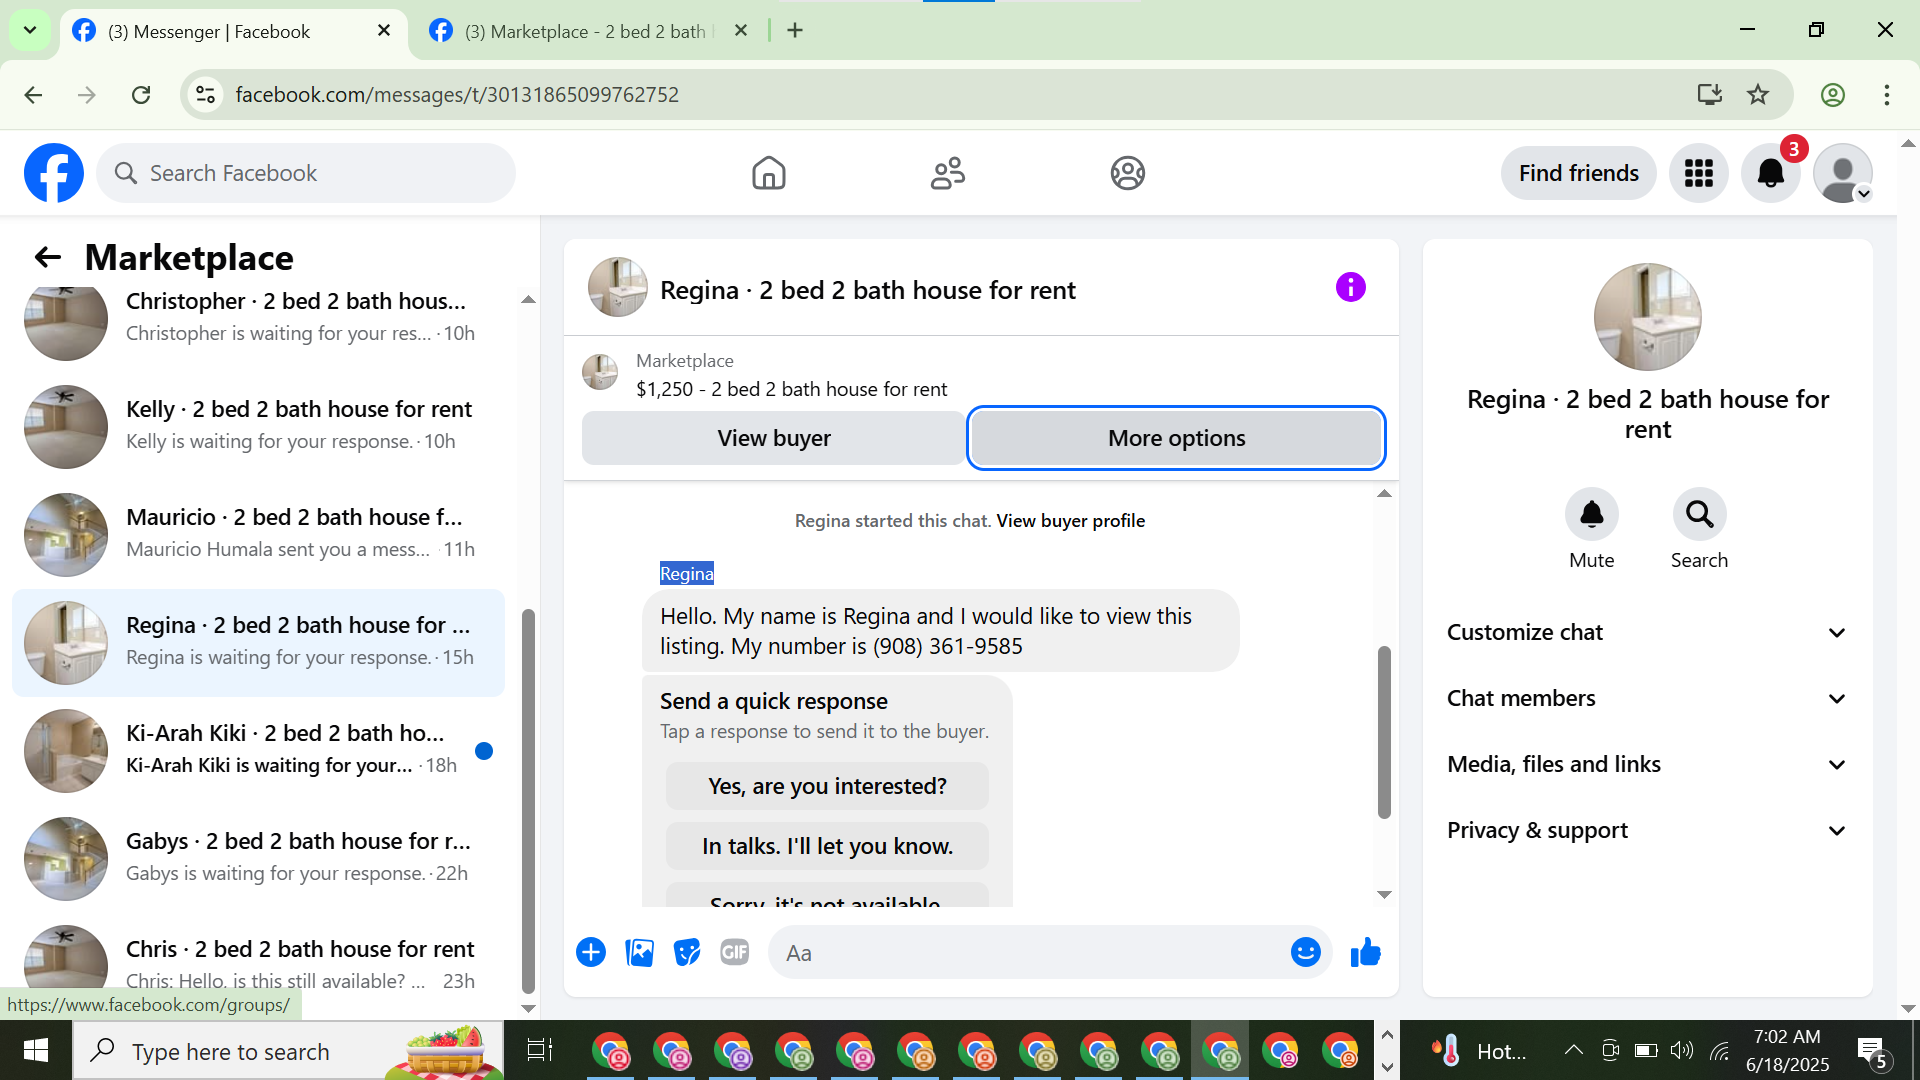The height and width of the screenshot is (1080, 1920).
Task: Click the Facebook logo icon
Action: (x=54, y=173)
